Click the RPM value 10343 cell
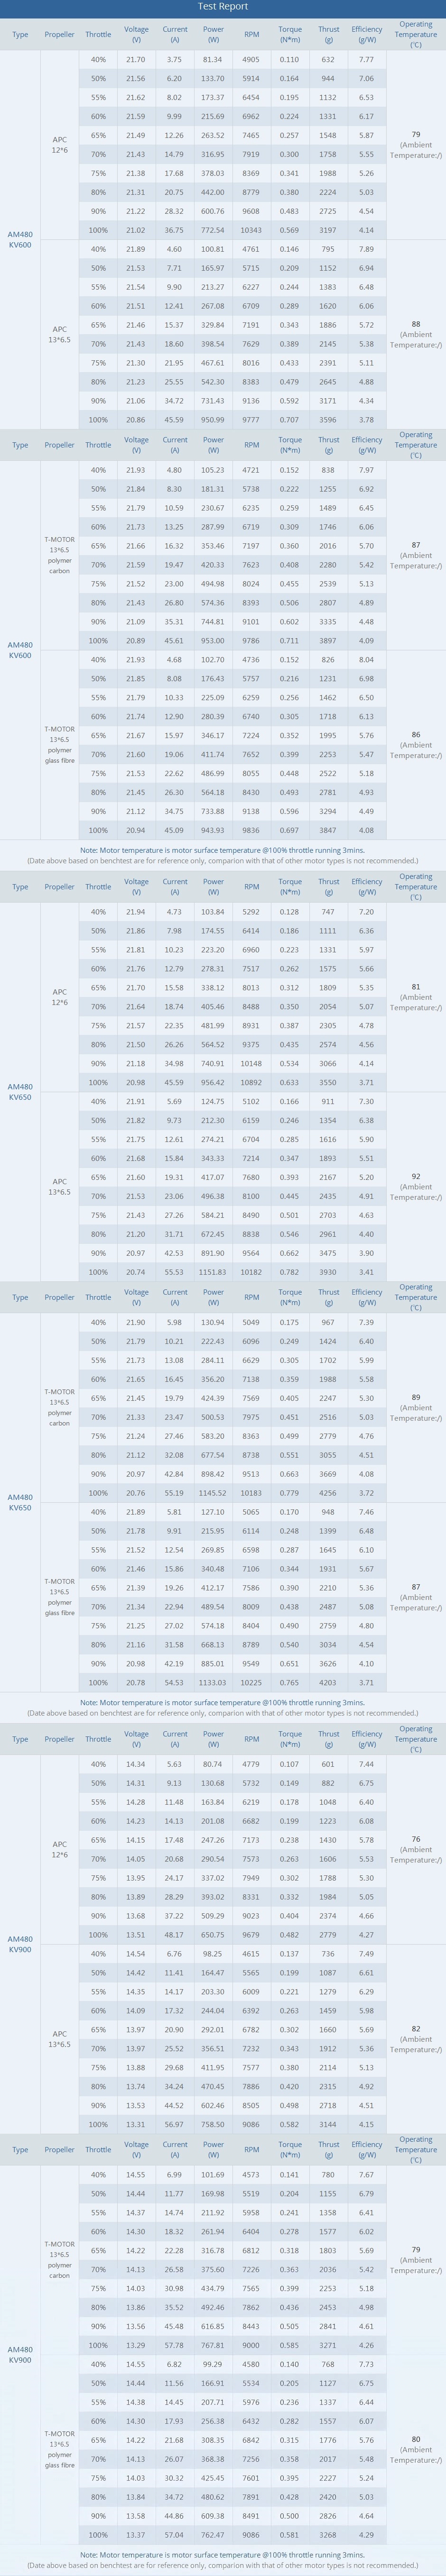The width and height of the screenshot is (446, 2576). coord(251,230)
